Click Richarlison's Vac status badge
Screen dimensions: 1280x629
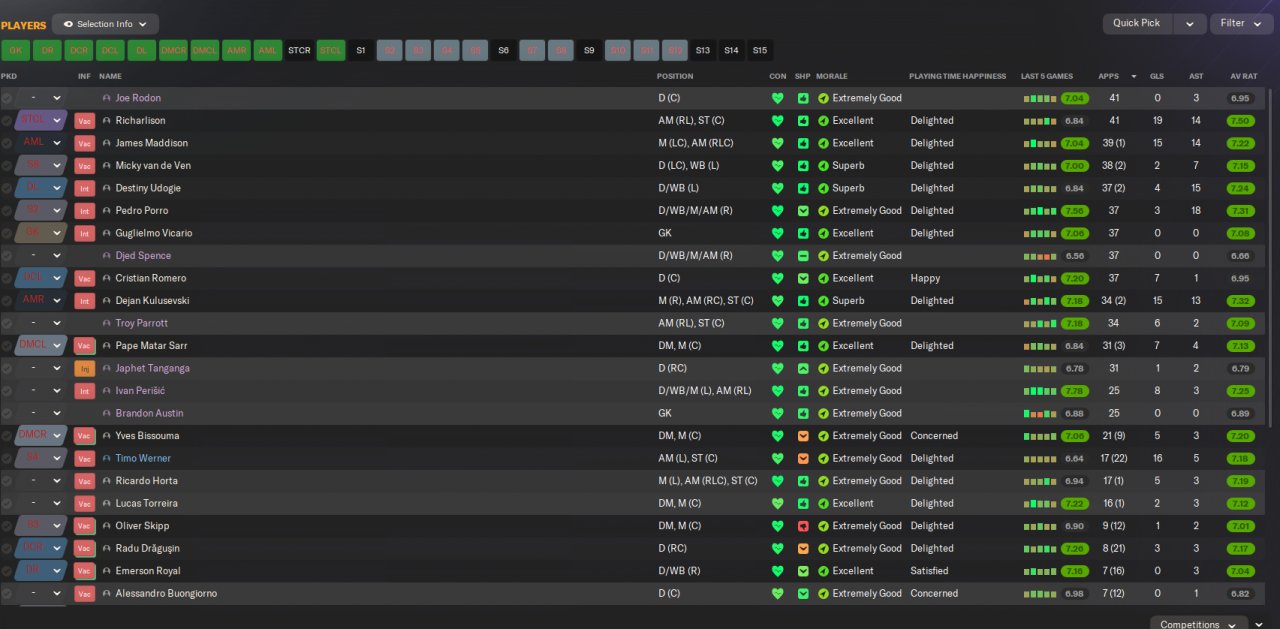pyautogui.click(x=85, y=121)
